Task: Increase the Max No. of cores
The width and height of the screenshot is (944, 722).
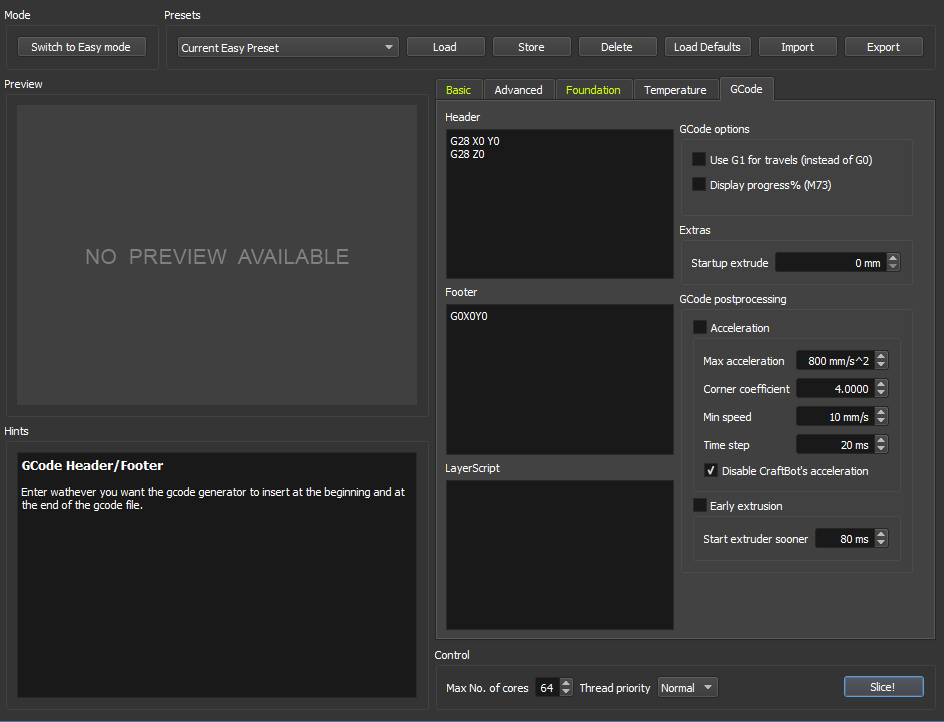Action: pyautogui.click(x=567, y=683)
